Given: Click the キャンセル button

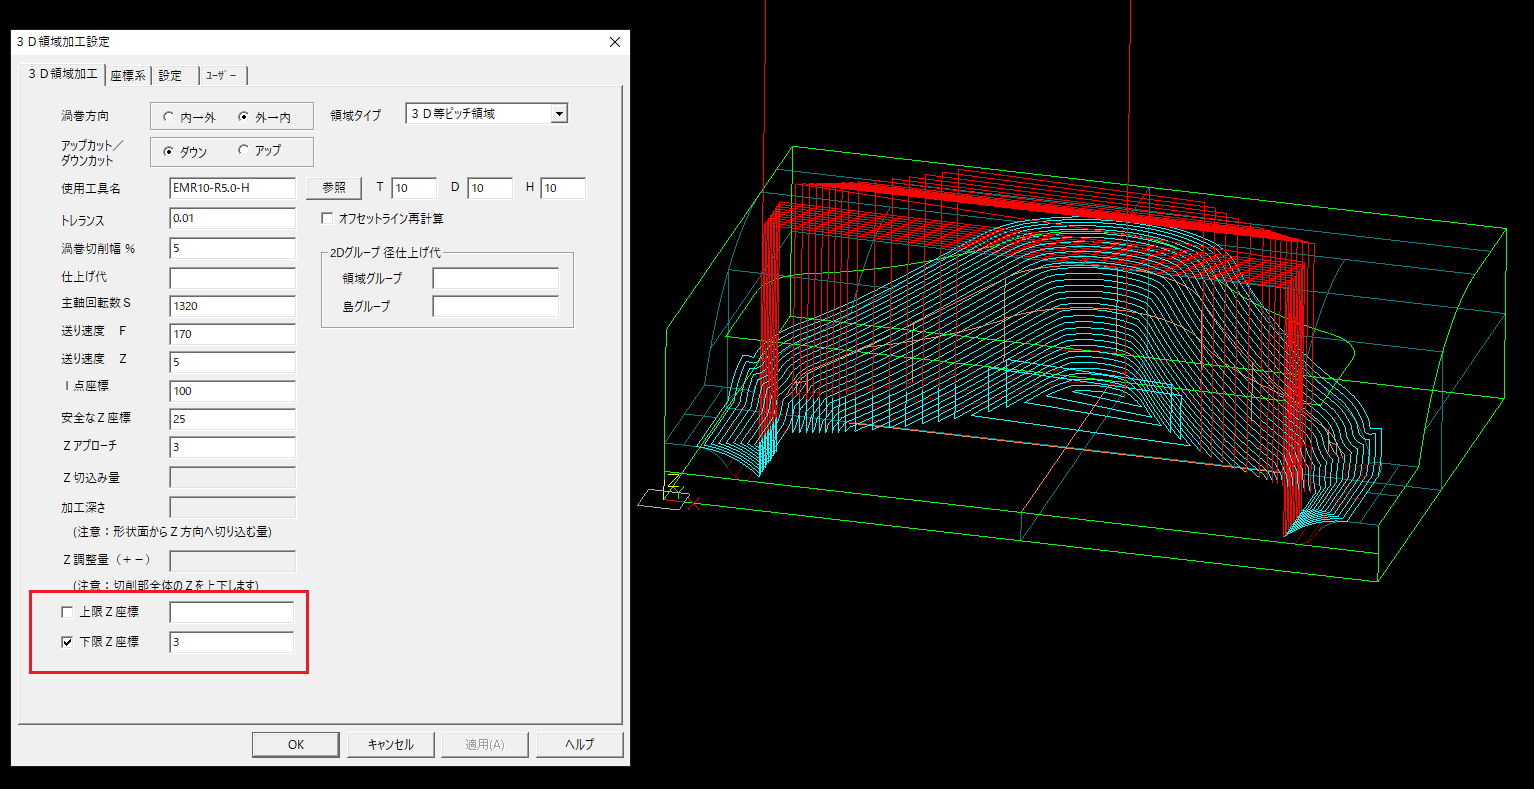Looking at the screenshot, I should coord(390,744).
